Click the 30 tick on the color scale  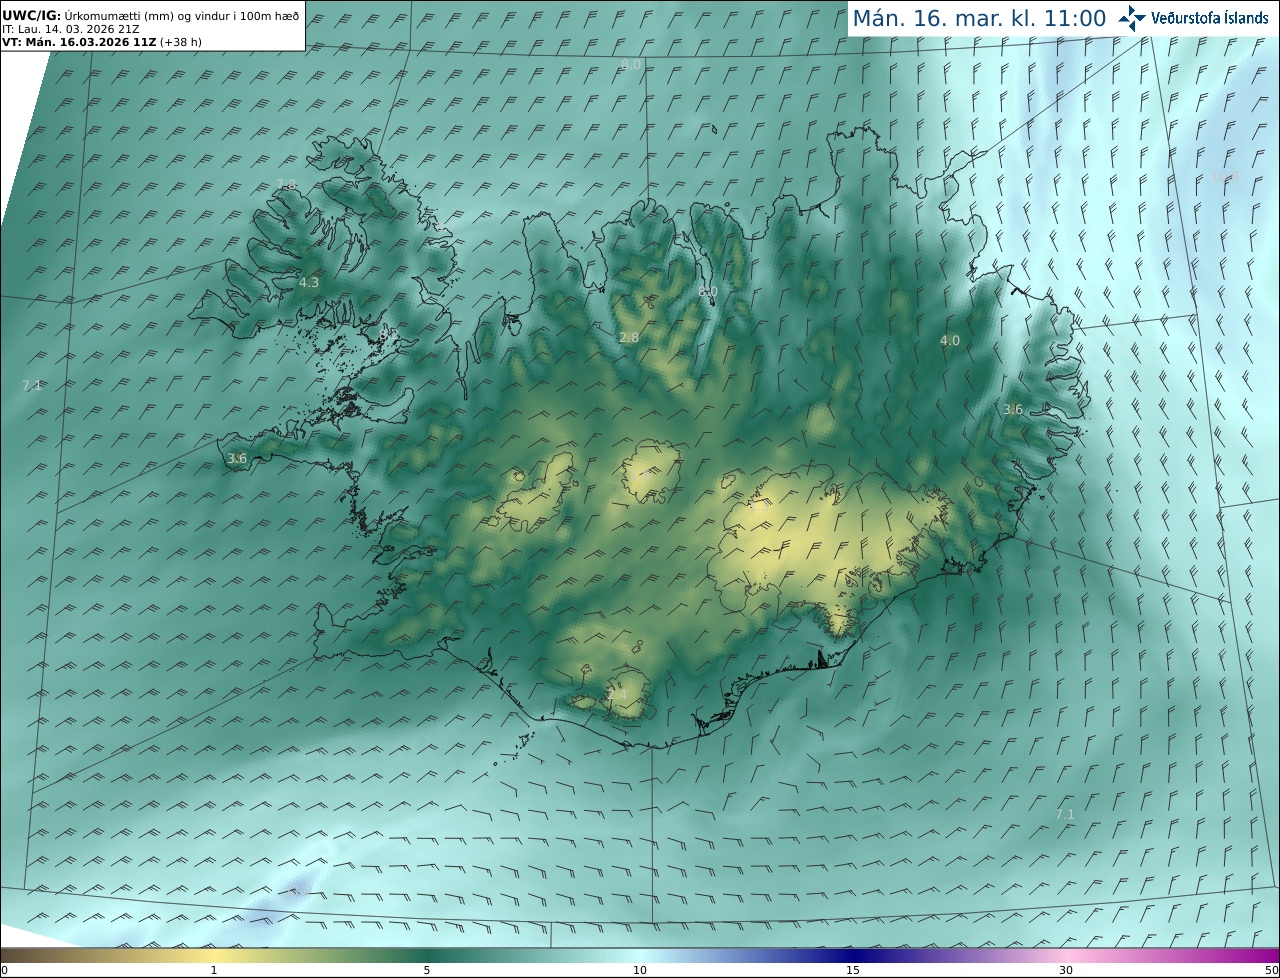[x=1066, y=970]
